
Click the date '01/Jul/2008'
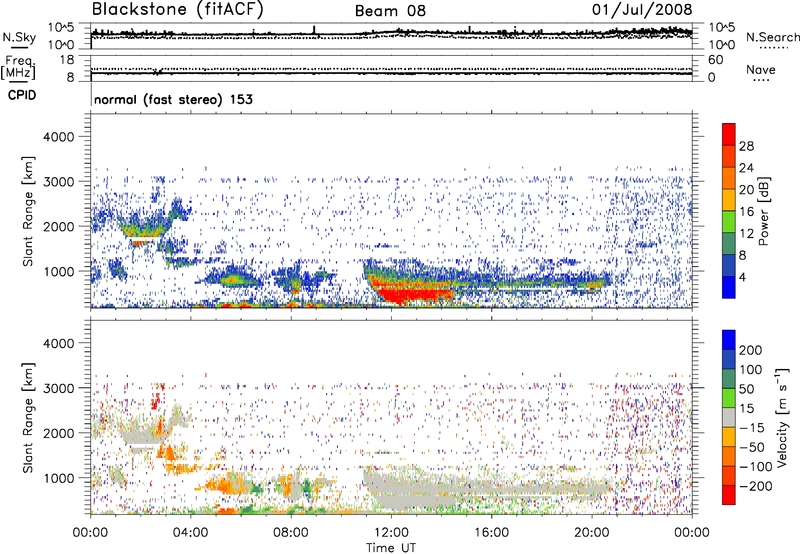[x=642, y=10]
